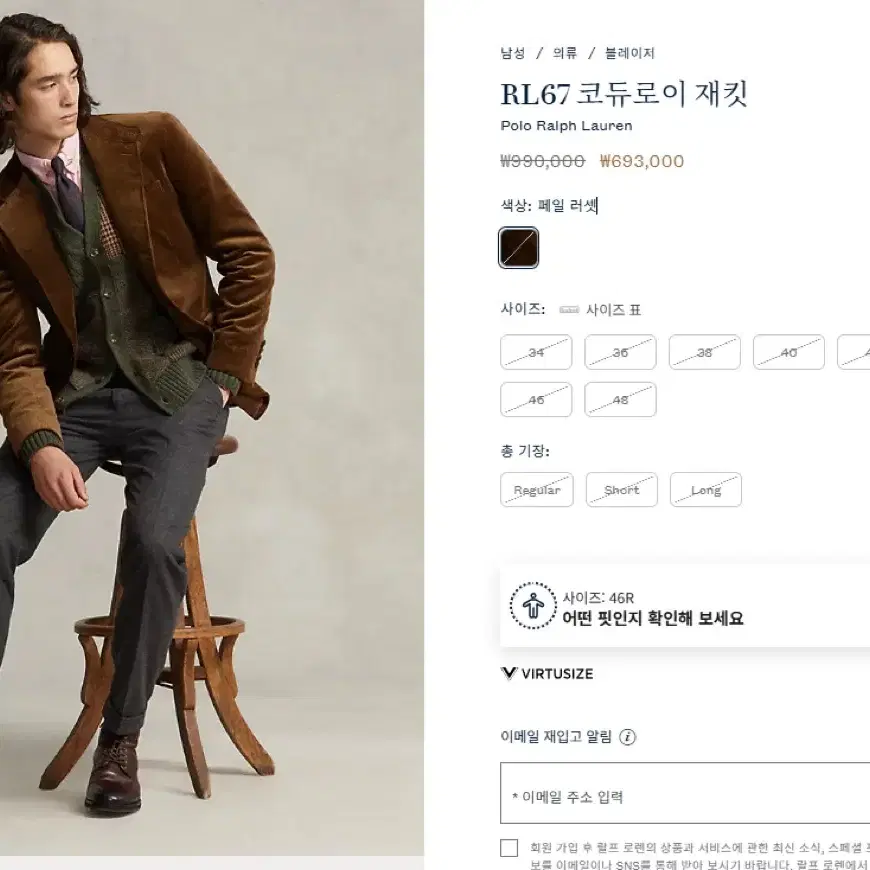Open the 사이즈 표 size chart link
870x870 pixels.
(613, 310)
